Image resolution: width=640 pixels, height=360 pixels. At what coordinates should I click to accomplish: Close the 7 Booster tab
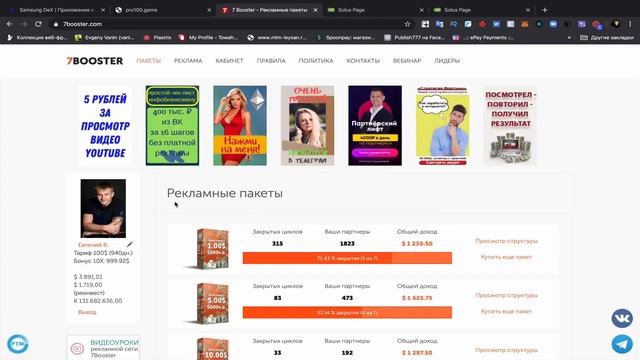(x=316, y=10)
